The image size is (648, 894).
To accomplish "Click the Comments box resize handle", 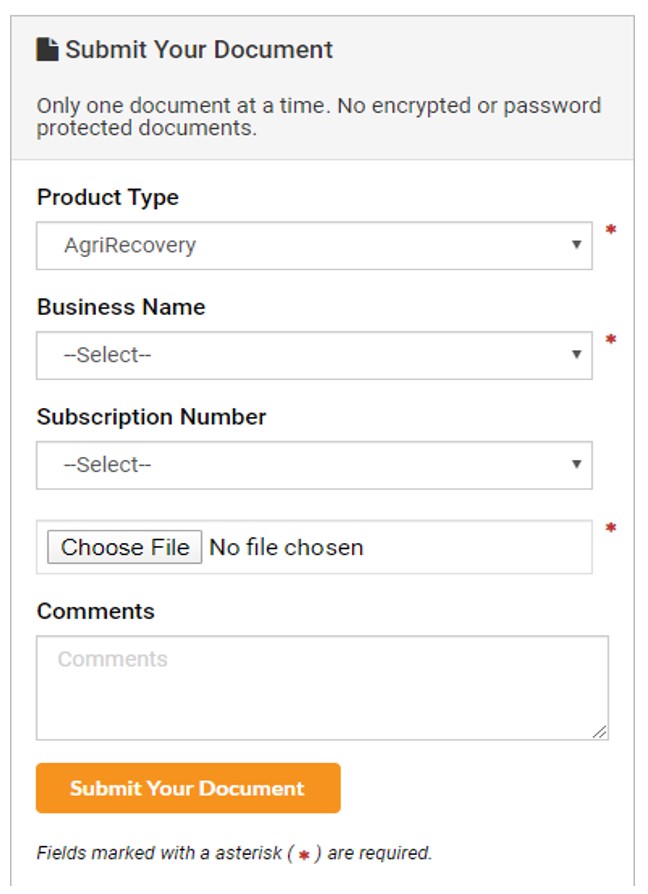I will tap(599, 732).
